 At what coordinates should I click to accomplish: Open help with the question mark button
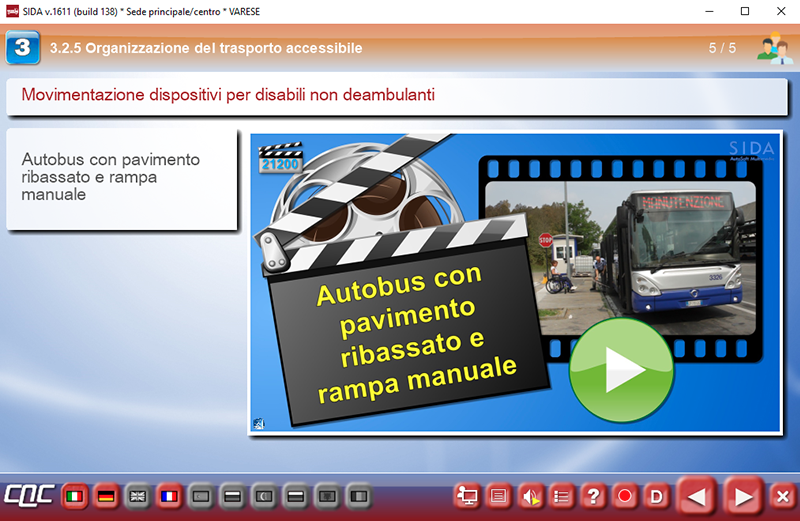click(594, 496)
